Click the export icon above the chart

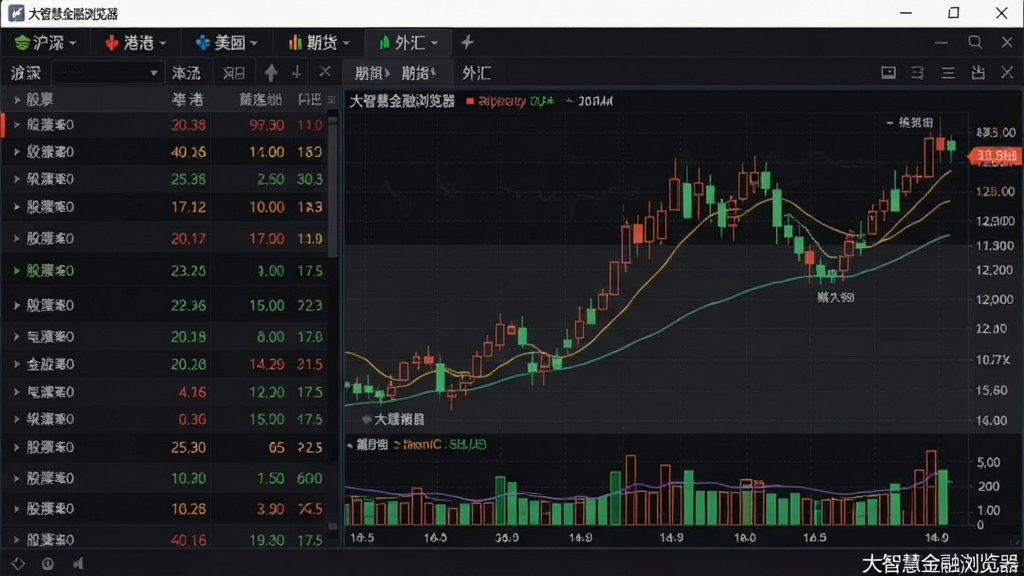tap(978, 72)
